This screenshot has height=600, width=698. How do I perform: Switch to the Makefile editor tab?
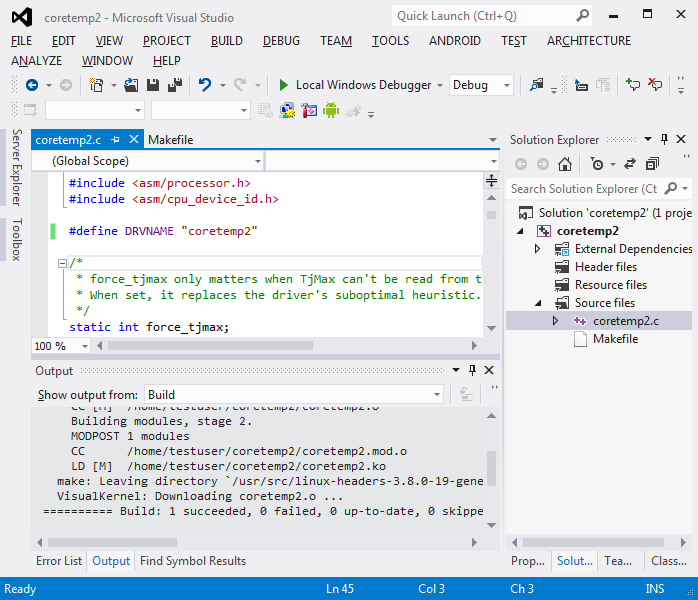click(x=170, y=140)
